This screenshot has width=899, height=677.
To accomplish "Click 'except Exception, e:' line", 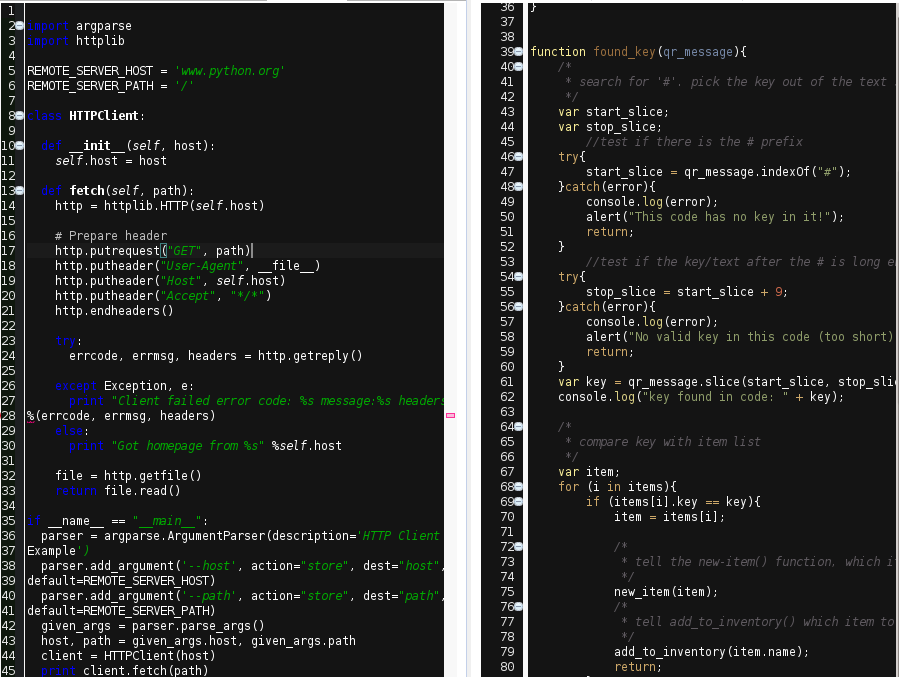I will (124, 386).
